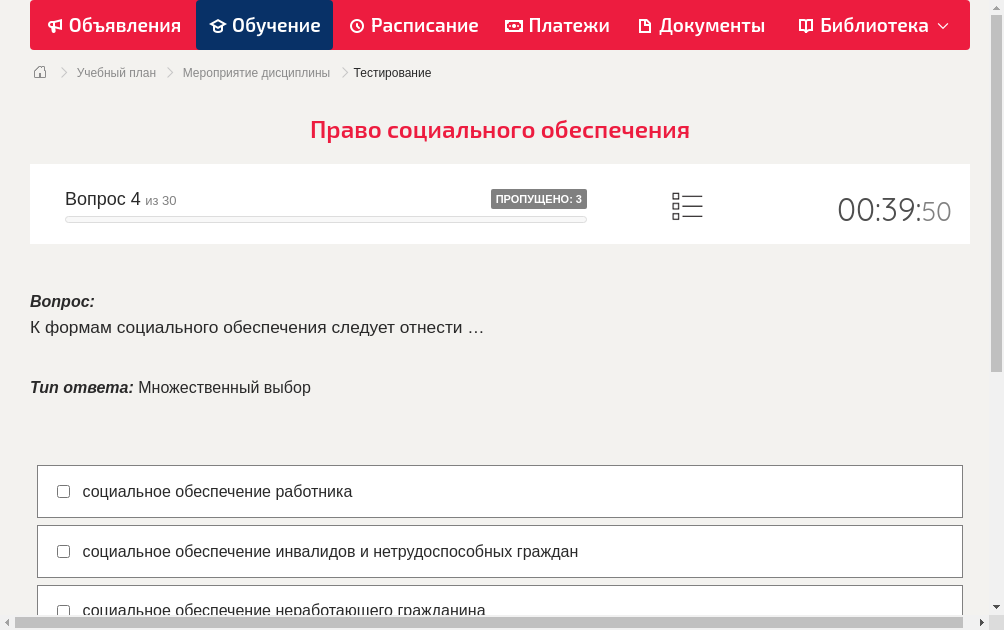The height and width of the screenshot is (630, 1004).
Task: Click the payment card icon beside Платежи
Action: [x=513, y=25]
